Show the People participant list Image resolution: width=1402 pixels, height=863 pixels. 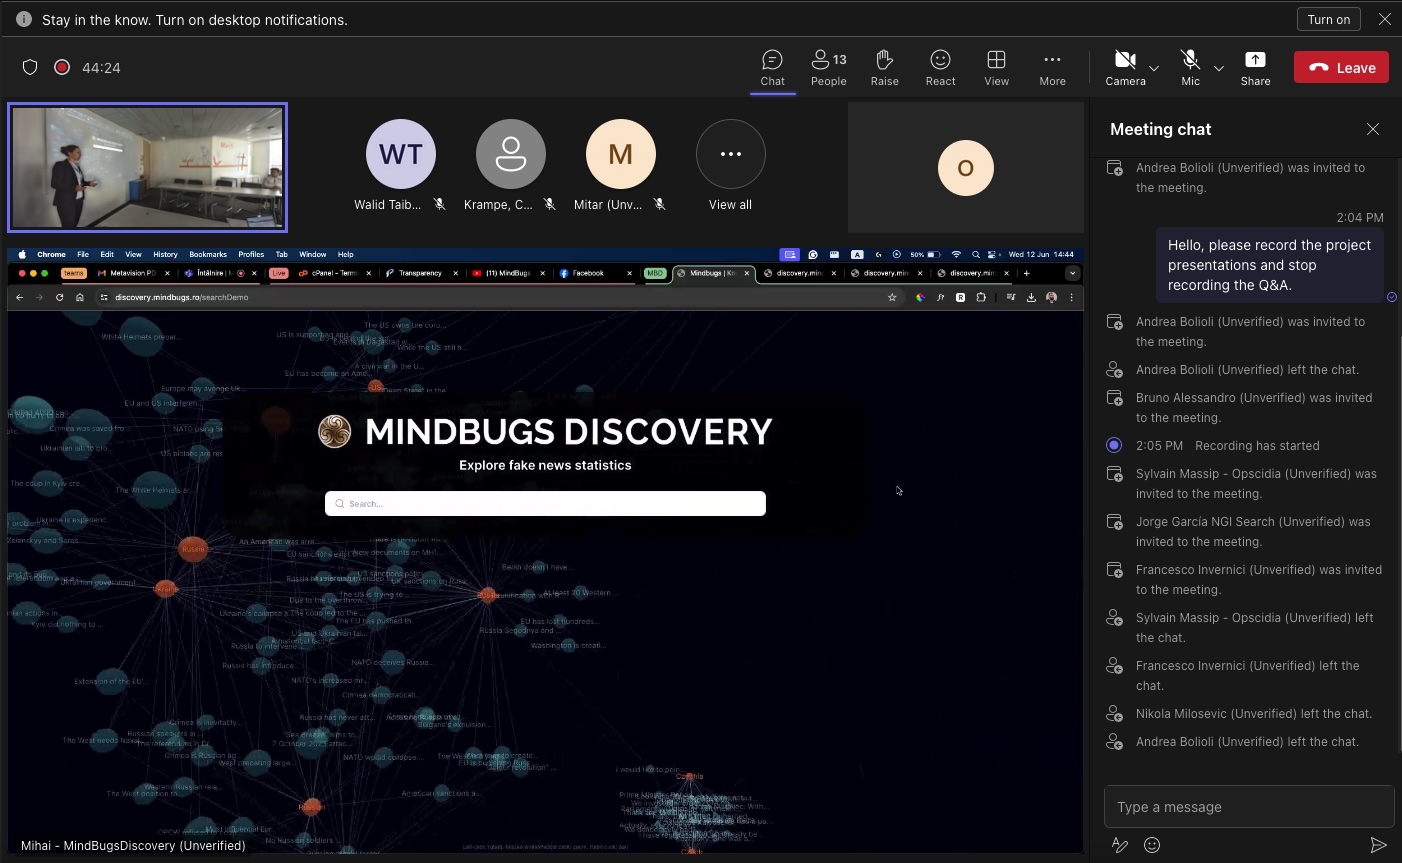tap(828, 68)
